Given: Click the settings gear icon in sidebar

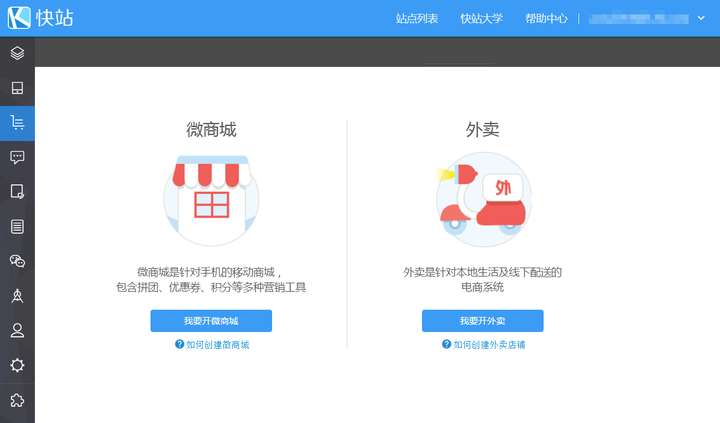Looking at the screenshot, I should click(17, 365).
